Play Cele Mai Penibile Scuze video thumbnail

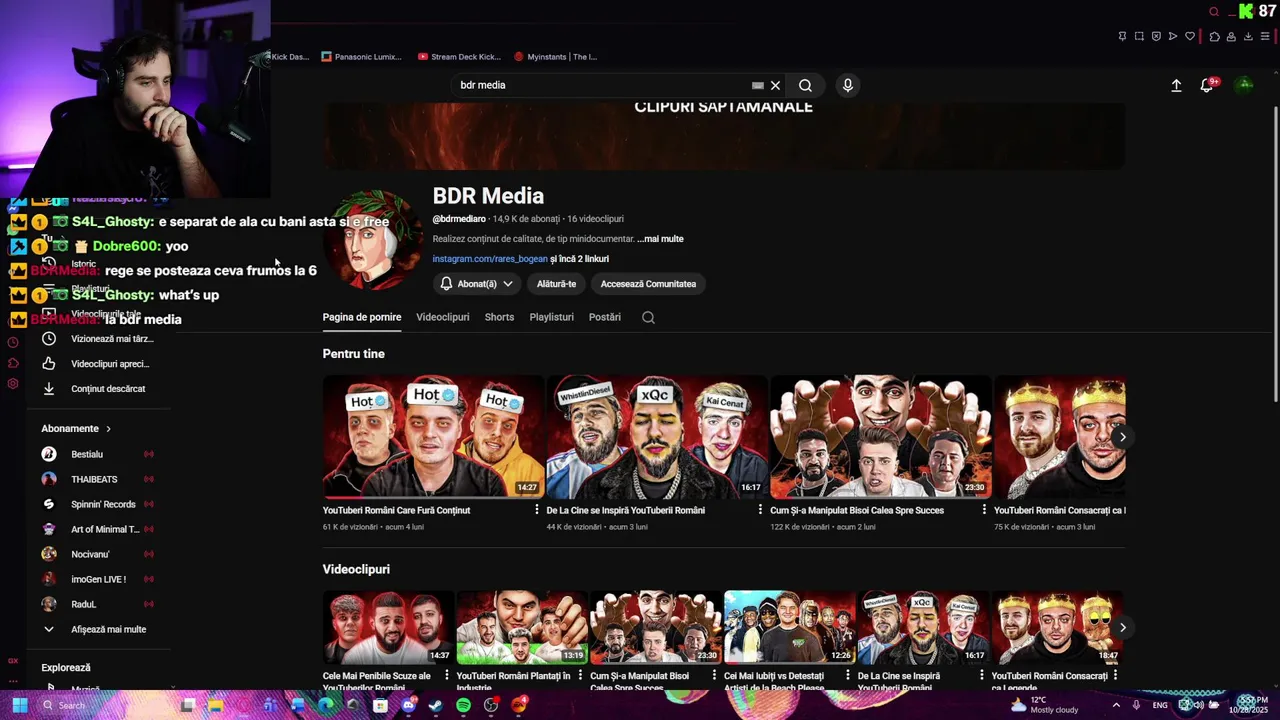click(x=388, y=628)
